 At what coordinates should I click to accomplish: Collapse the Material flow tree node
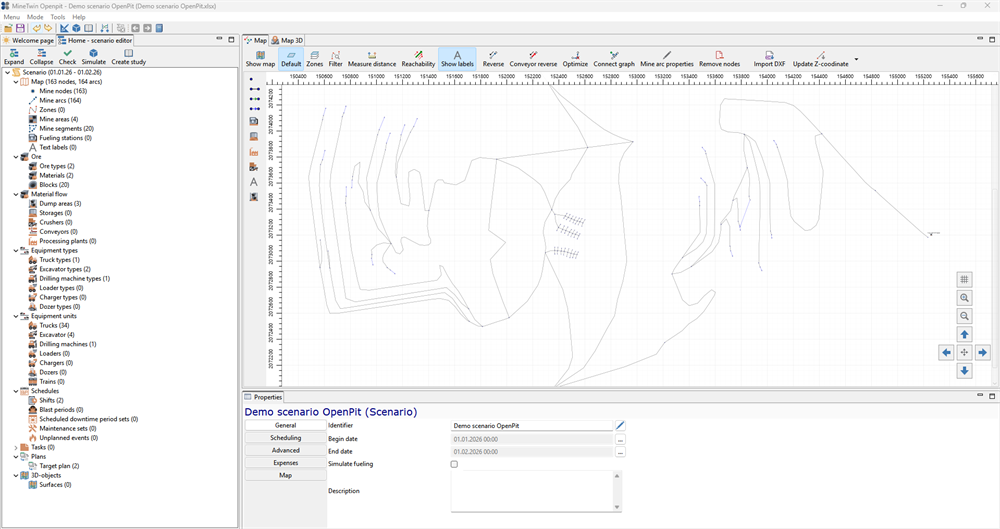coord(16,195)
